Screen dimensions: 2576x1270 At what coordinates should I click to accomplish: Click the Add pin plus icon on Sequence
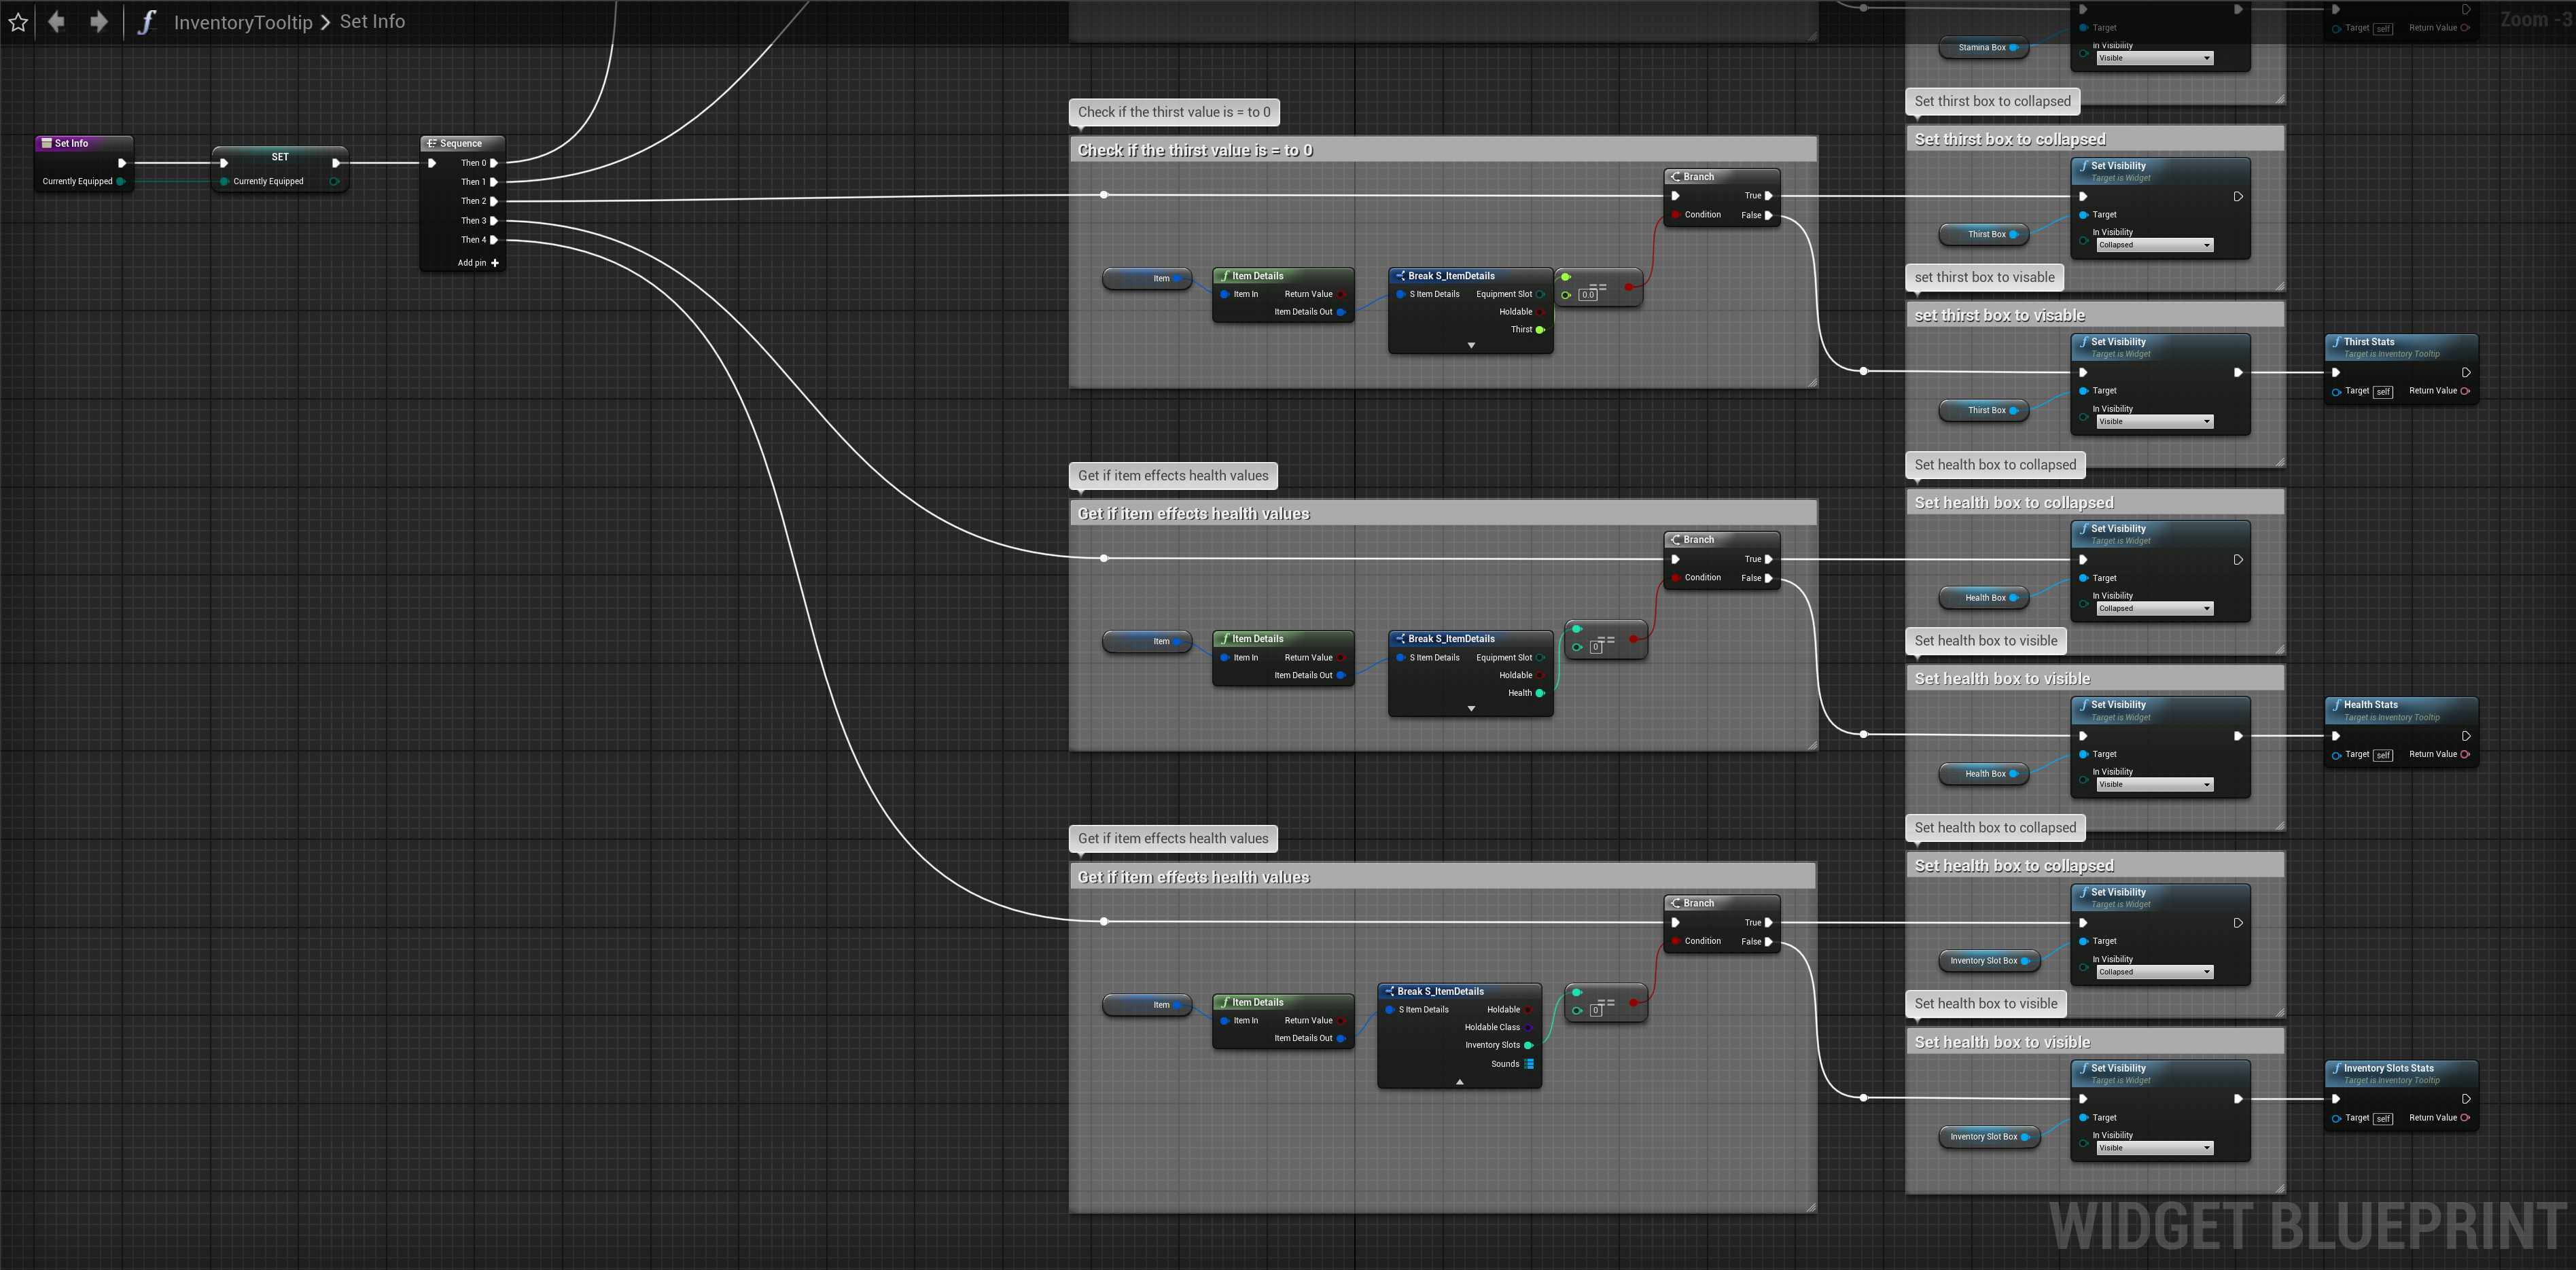point(495,263)
